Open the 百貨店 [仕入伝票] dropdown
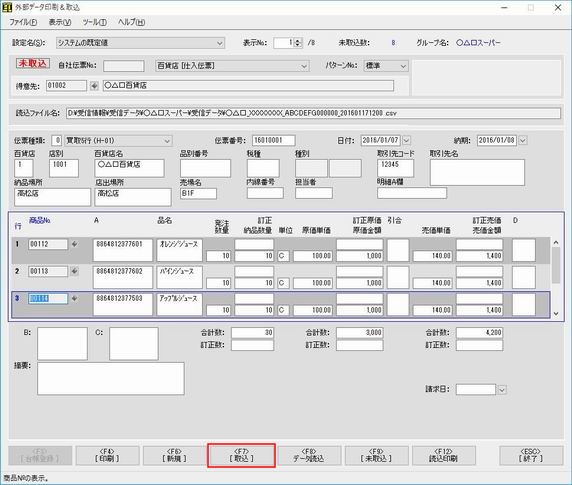 (304, 66)
